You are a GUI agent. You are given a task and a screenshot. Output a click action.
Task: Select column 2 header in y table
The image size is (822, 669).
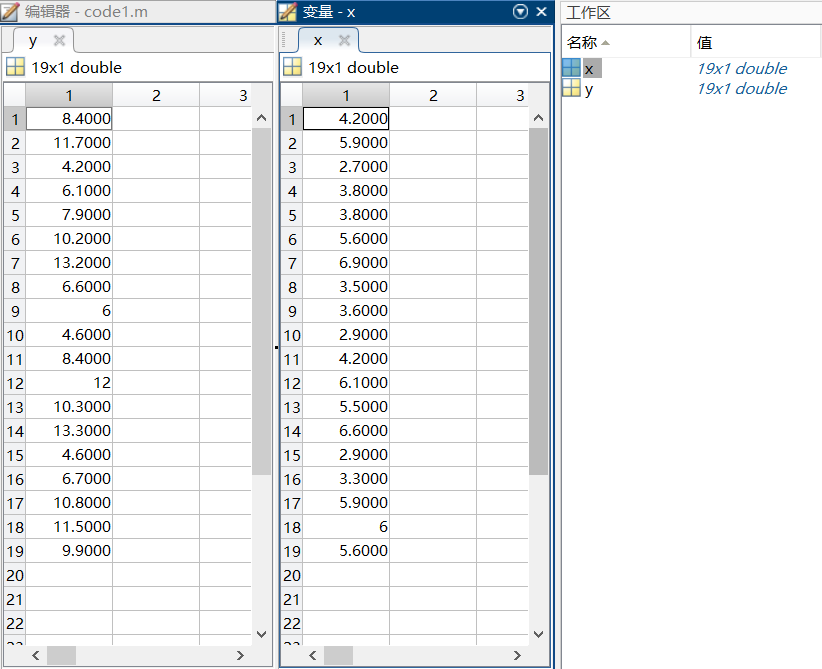(156, 95)
